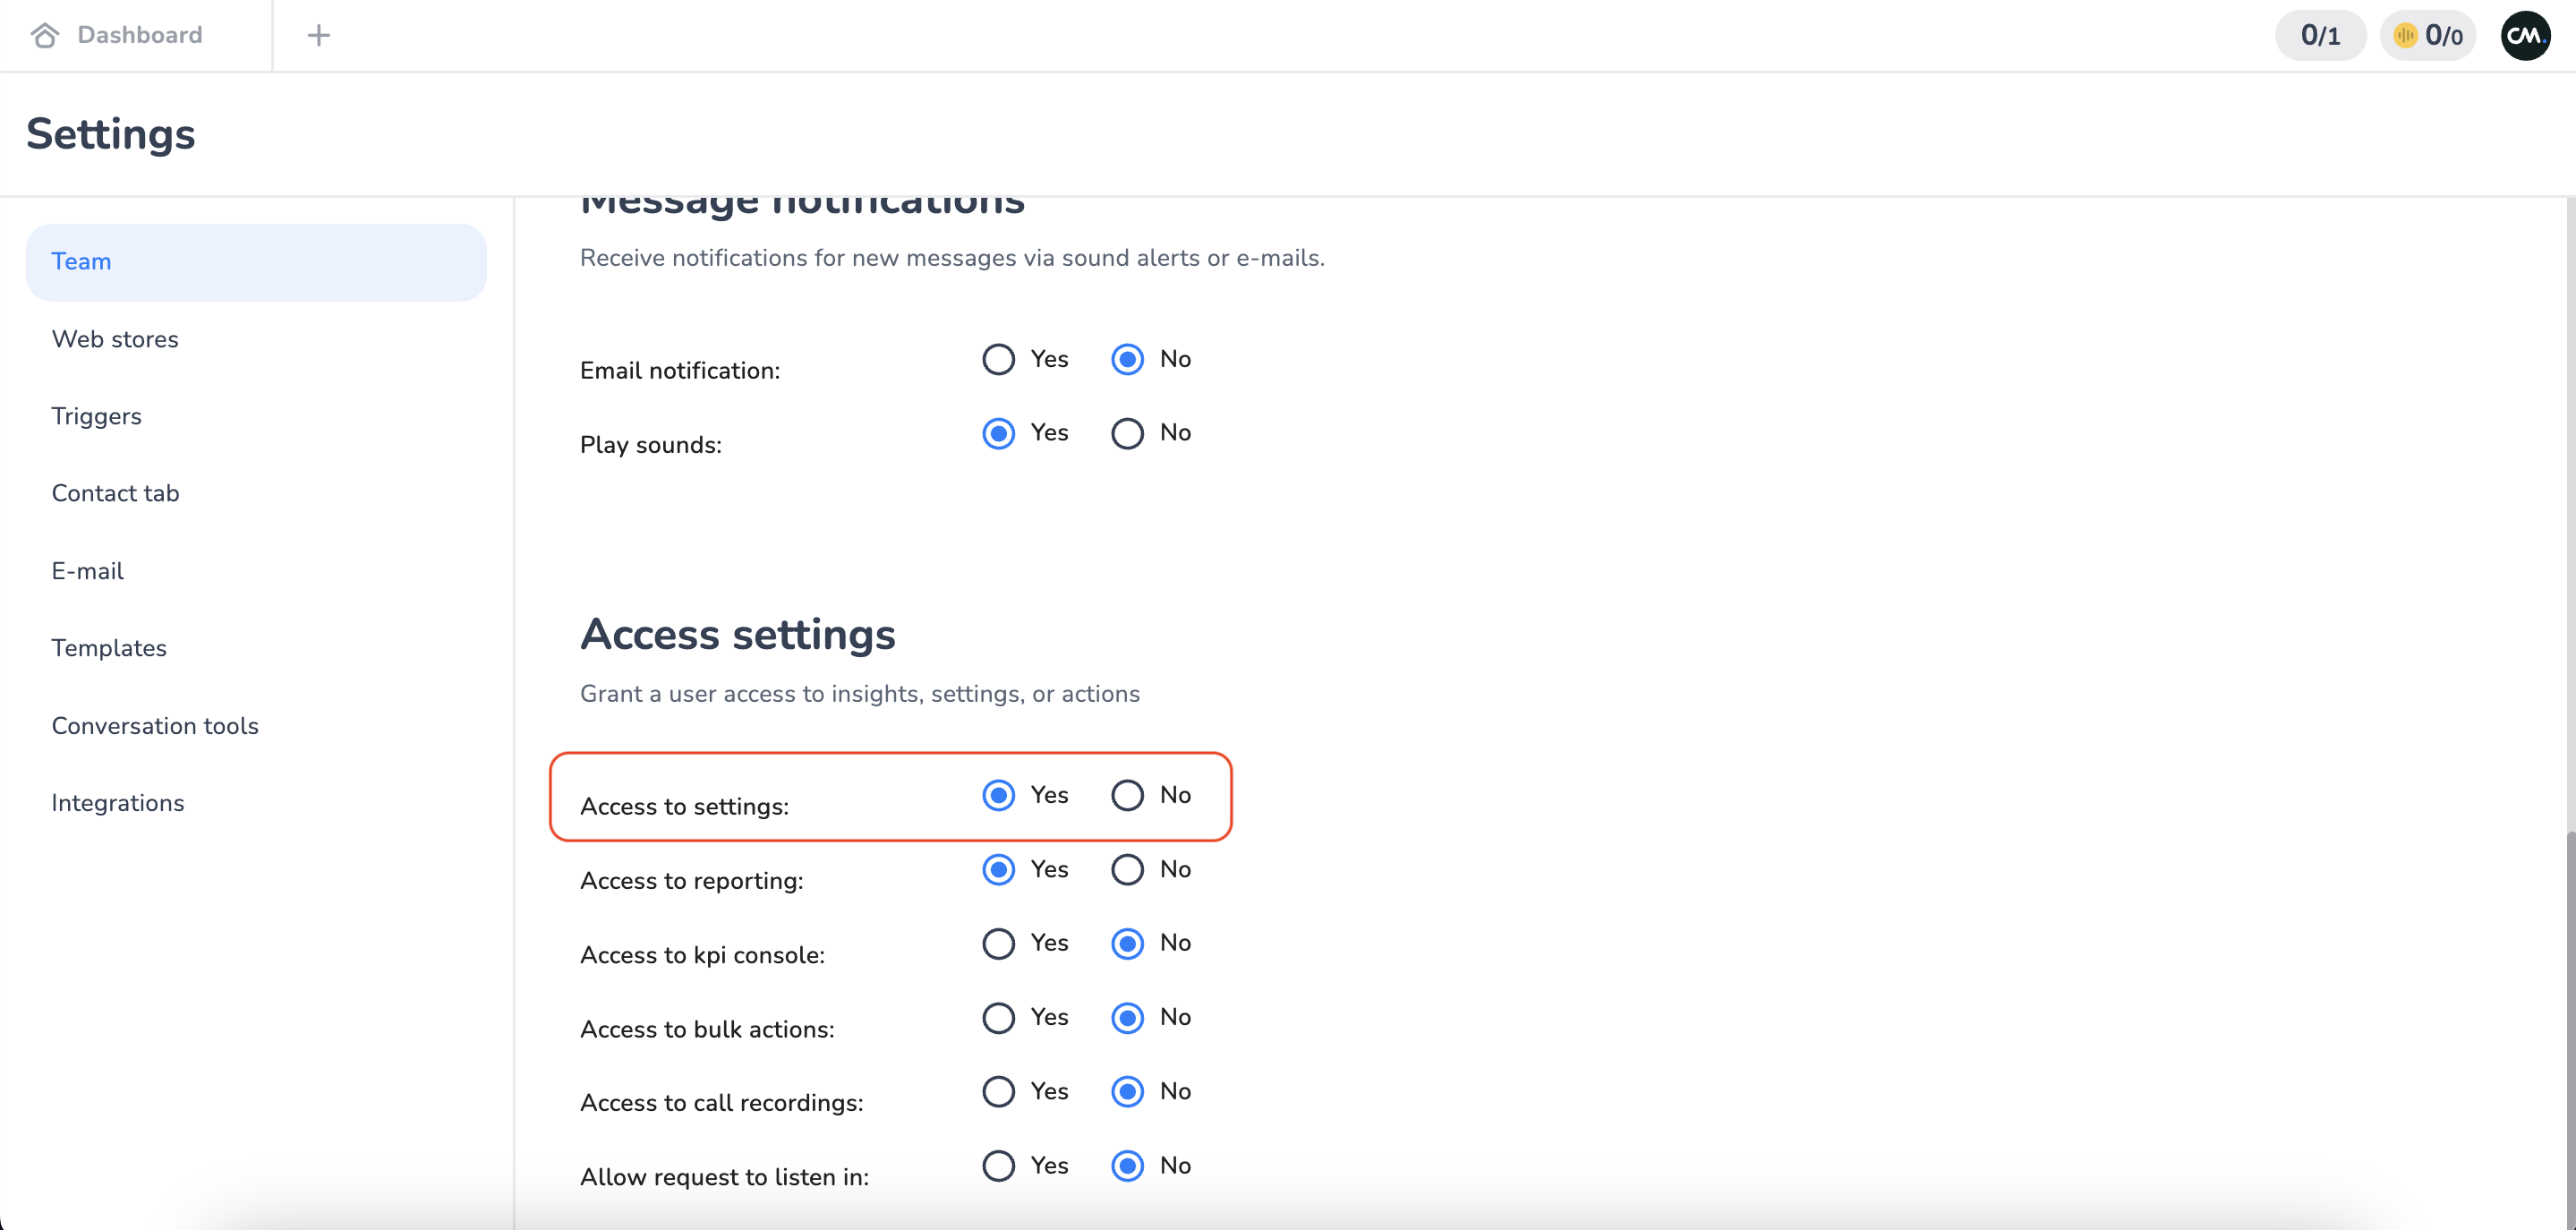Open the Web stores settings section
2576x1230 pixels.
coord(115,339)
